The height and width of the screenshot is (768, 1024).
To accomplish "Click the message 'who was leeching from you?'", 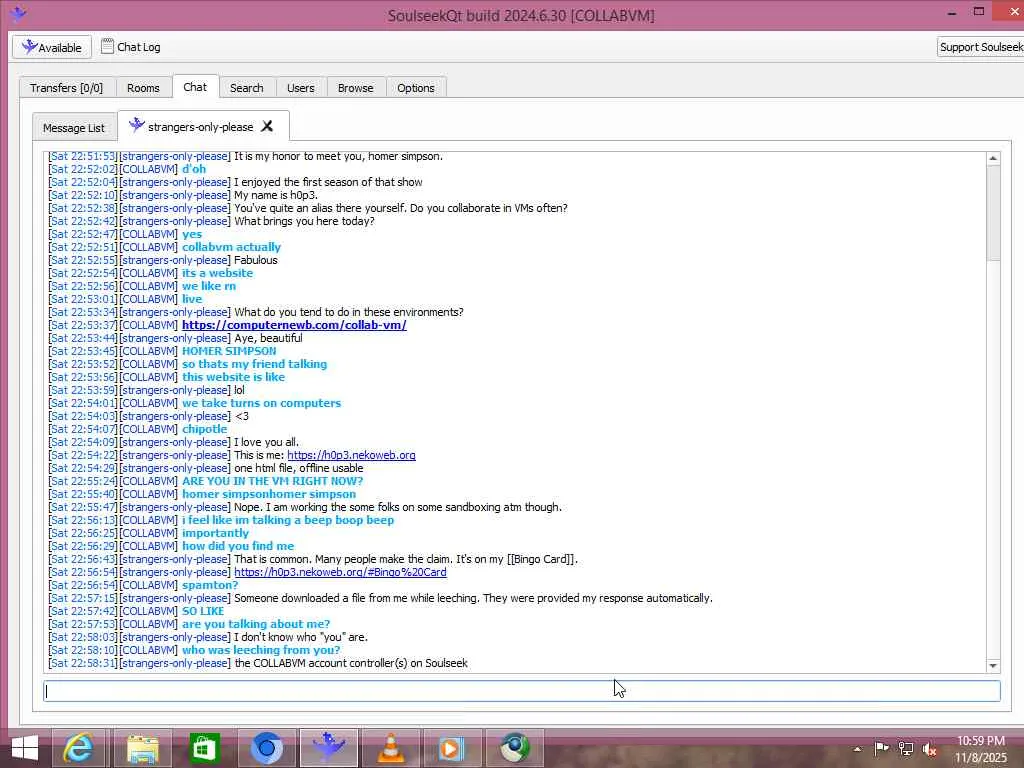I will 261,650.
